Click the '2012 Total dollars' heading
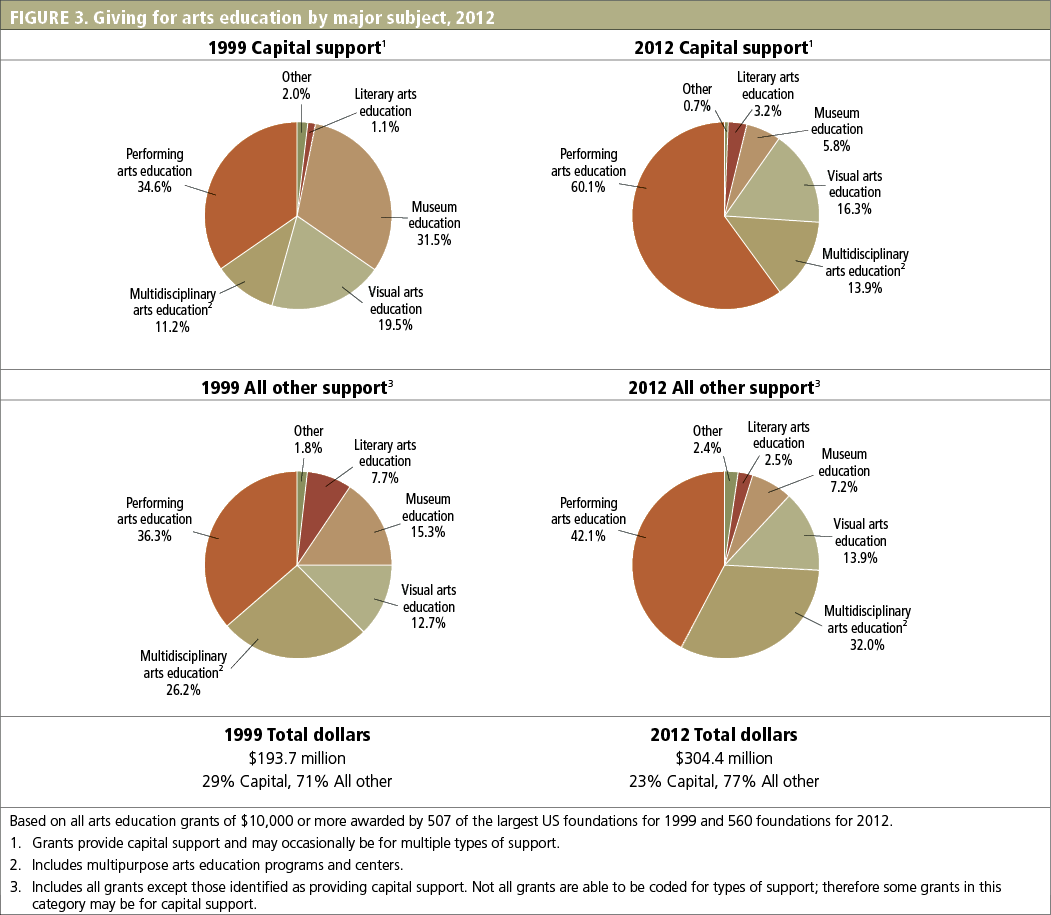Screen dimensions: 1051x915 [724, 735]
